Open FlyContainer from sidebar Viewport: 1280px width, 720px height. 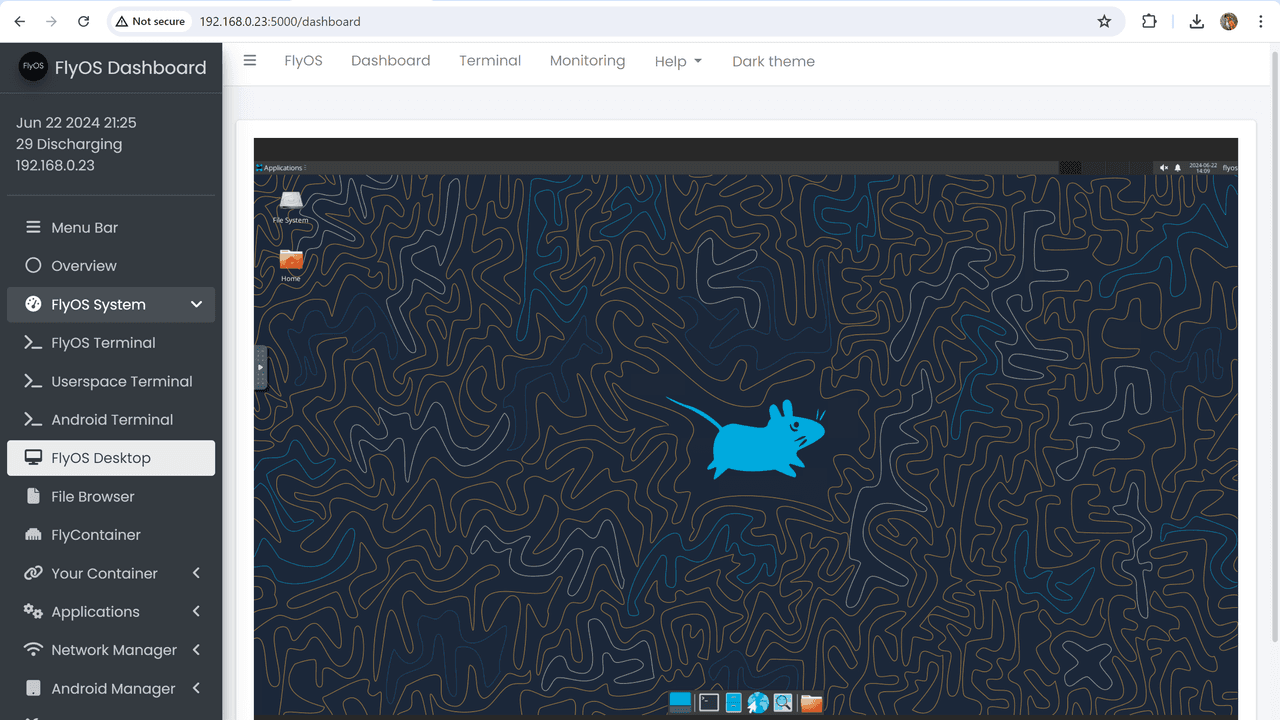pos(111,535)
